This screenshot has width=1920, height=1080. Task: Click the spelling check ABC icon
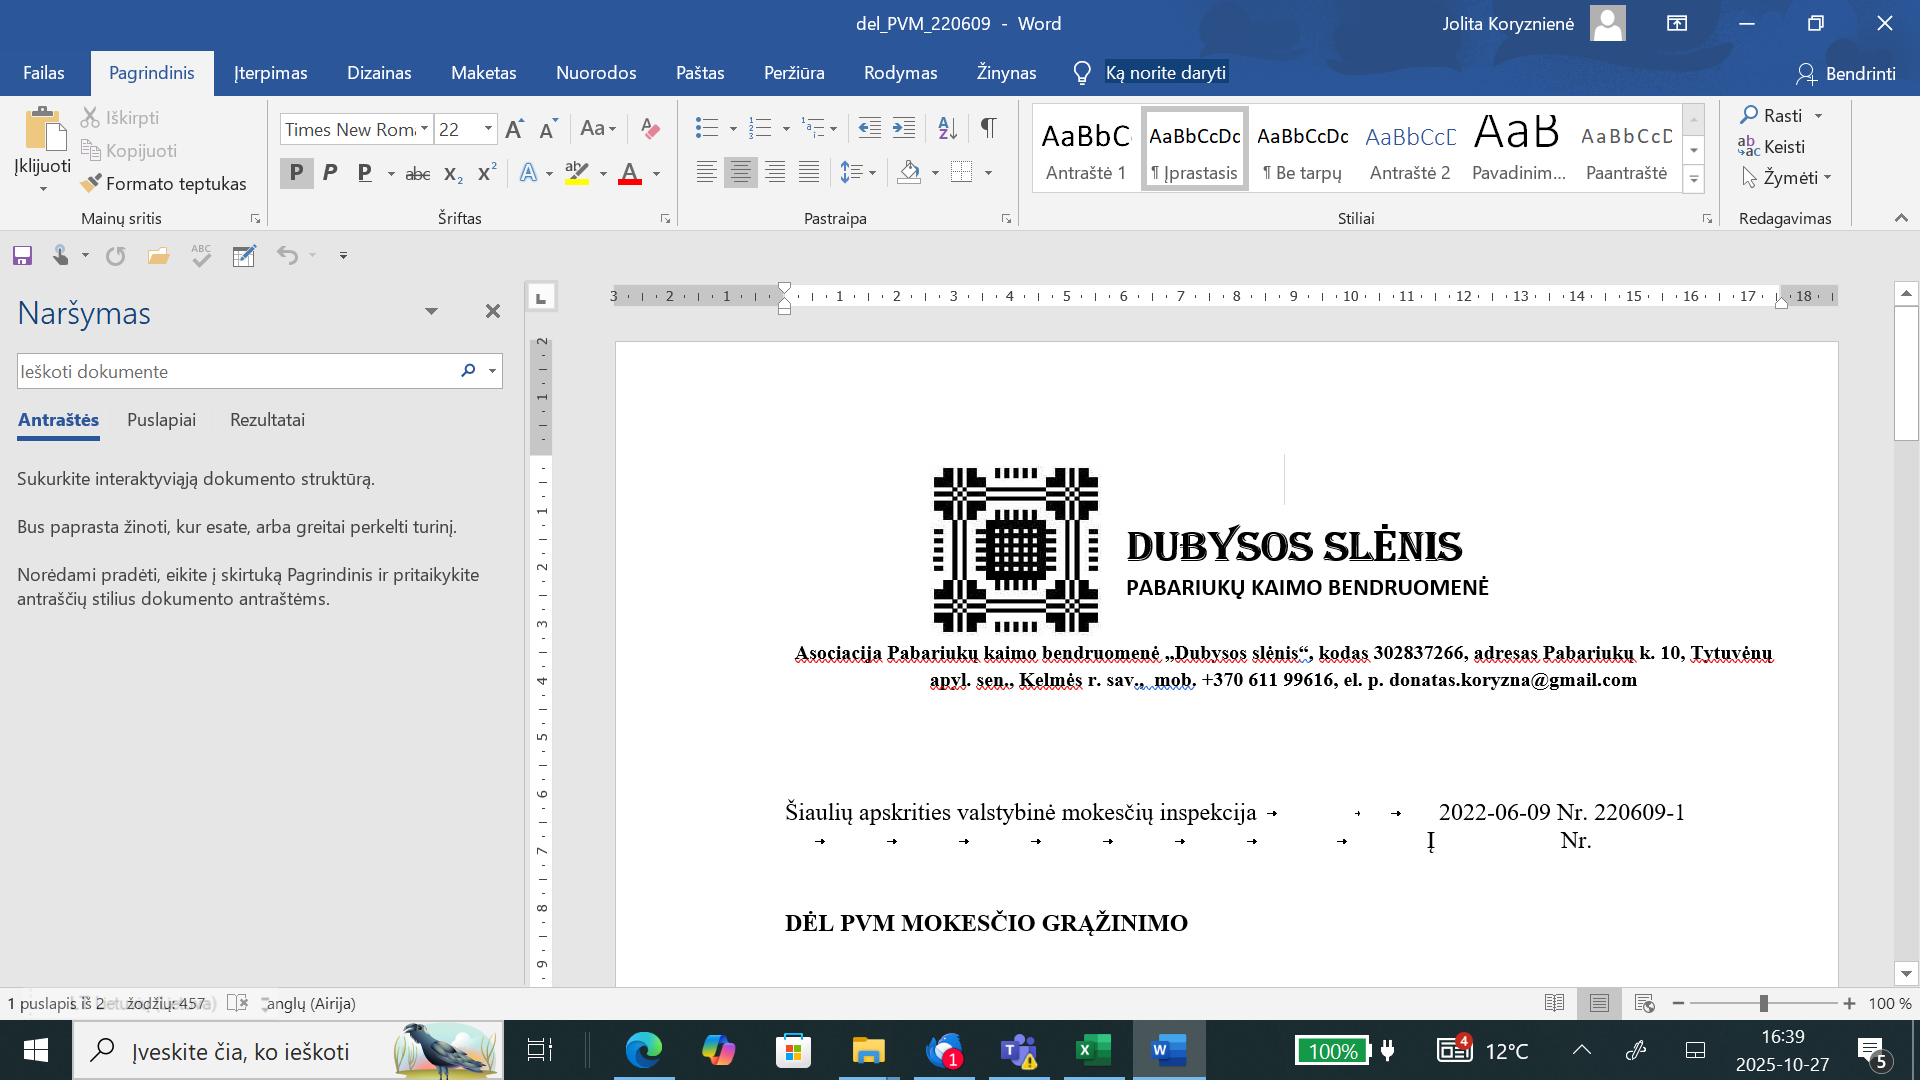pyautogui.click(x=201, y=256)
